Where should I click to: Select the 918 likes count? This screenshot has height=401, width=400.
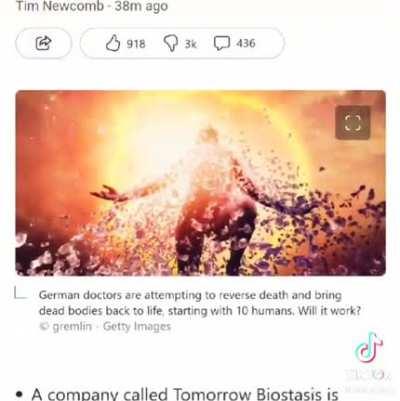click(136, 44)
